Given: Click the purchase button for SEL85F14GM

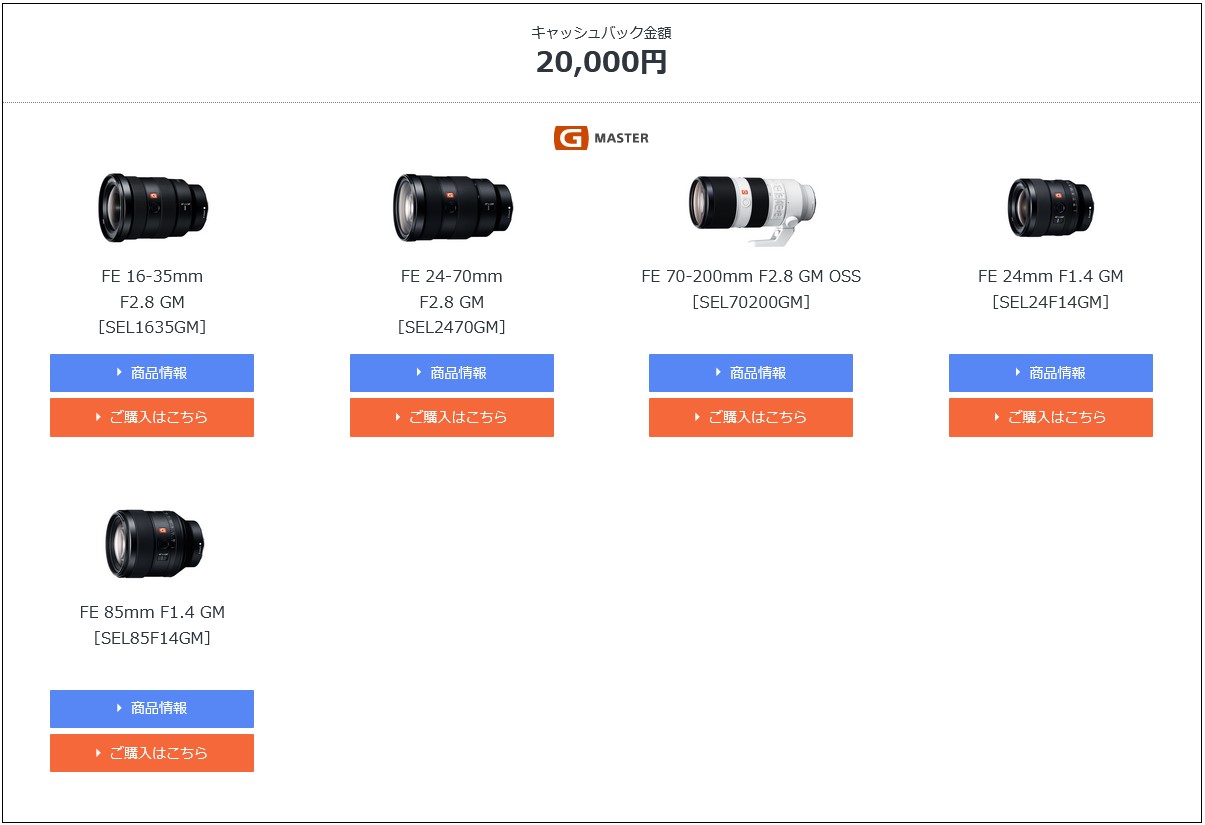Looking at the screenshot, I should 152,753.
